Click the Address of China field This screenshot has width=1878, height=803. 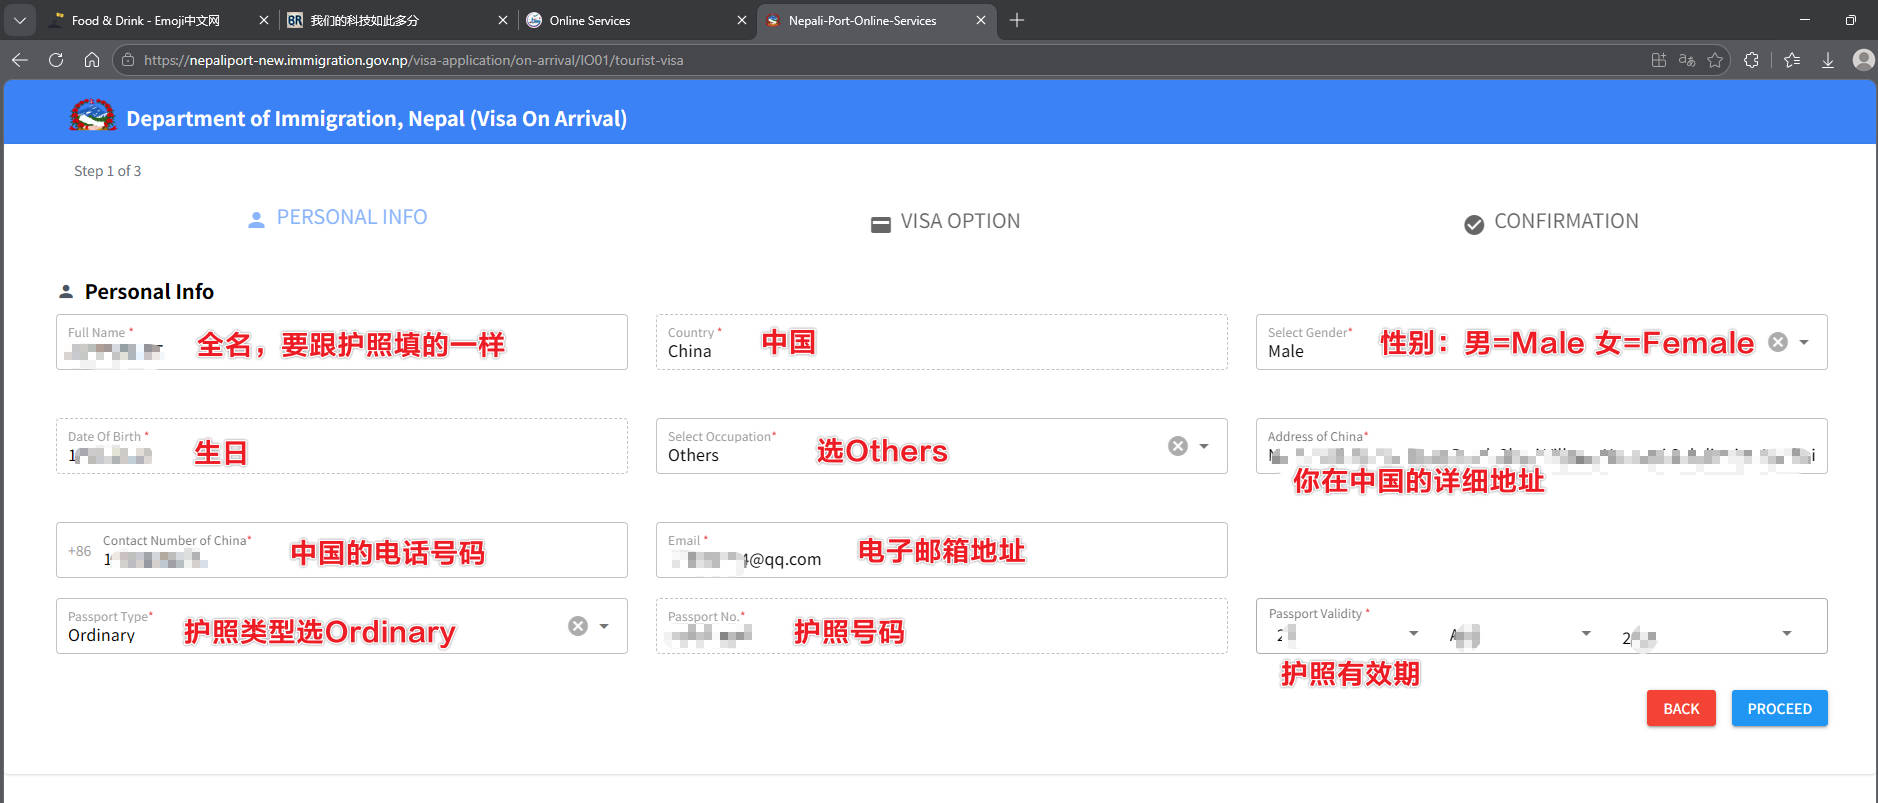1542,446
